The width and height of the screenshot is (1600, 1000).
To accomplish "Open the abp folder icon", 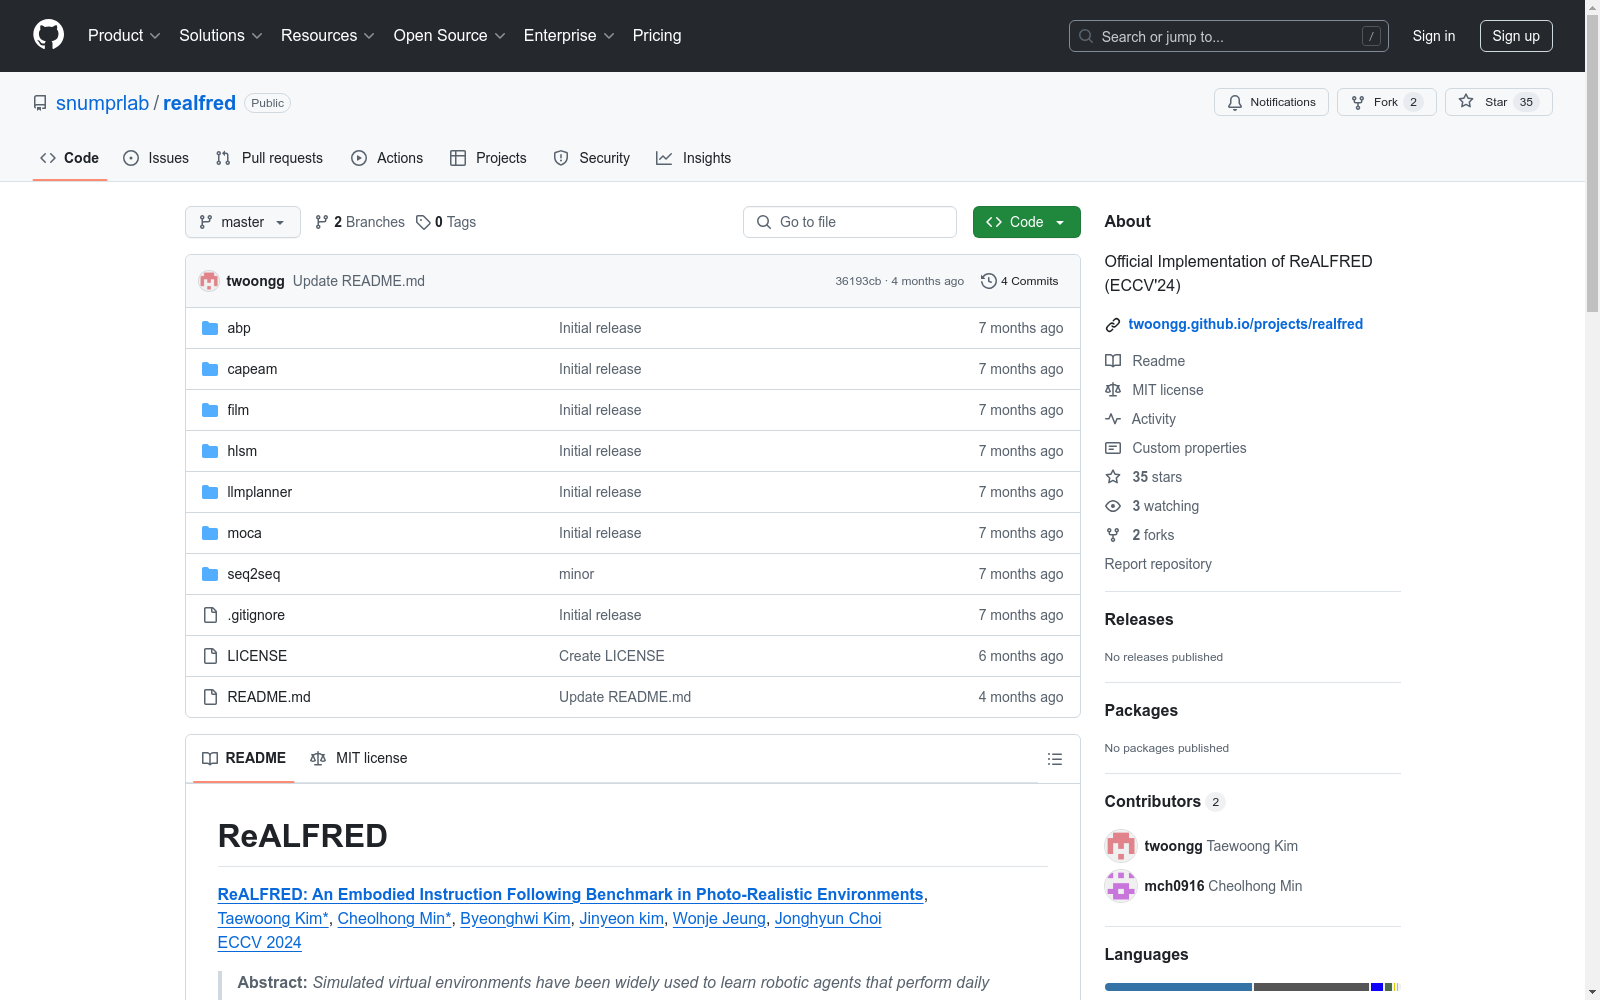I will click(210, 328).
